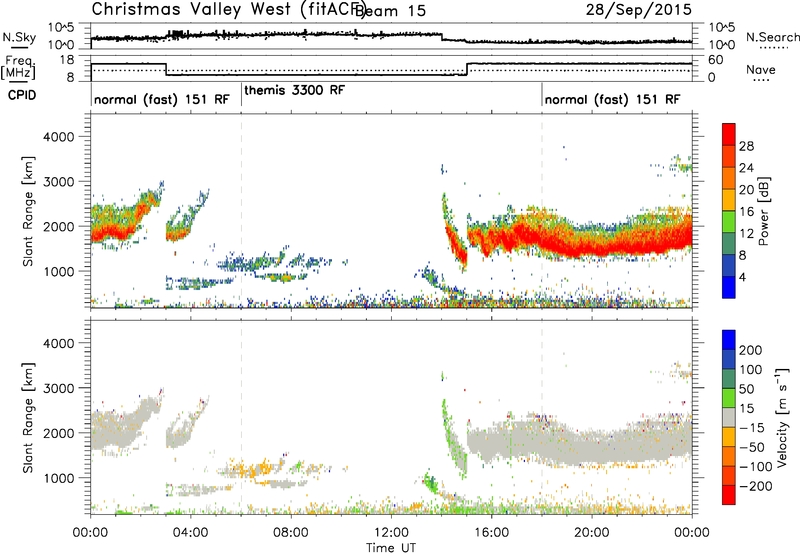Click the 12 tick on the Power colorbar
The image size is (800, 554).
click(x=746, y=234)
